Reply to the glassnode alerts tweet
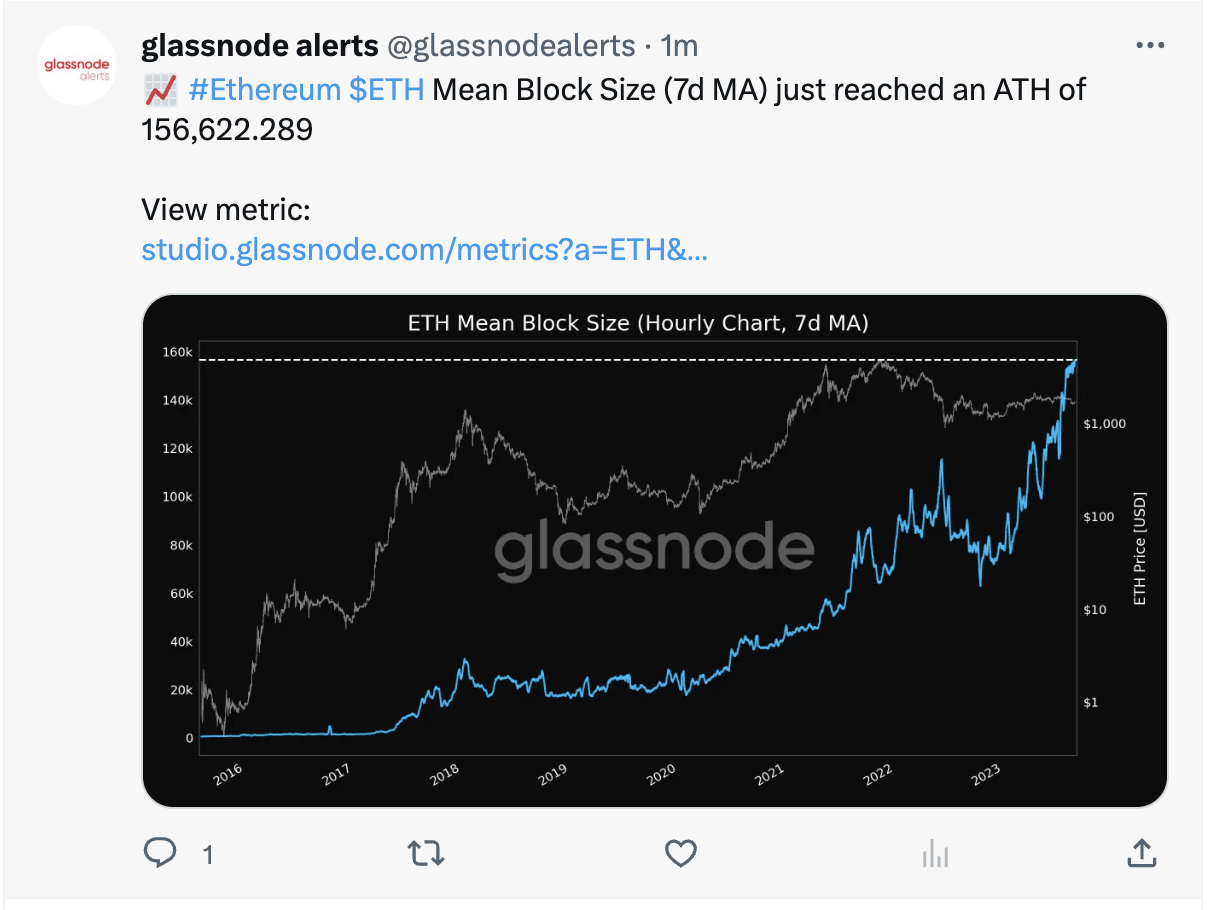 tap(160, 853)
